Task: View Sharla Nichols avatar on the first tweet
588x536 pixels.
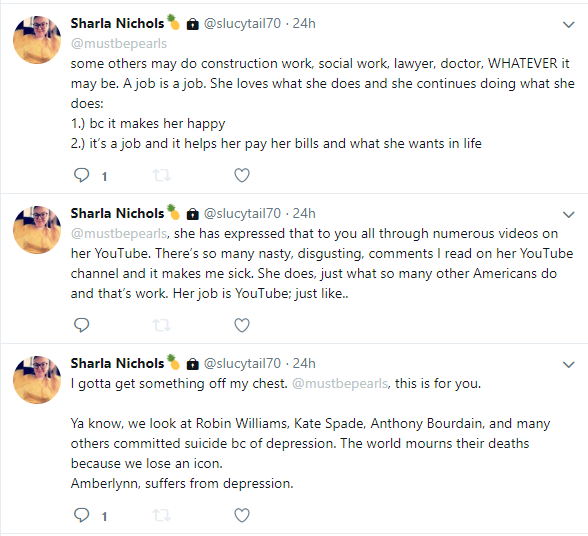Action: tap(37, 40)
